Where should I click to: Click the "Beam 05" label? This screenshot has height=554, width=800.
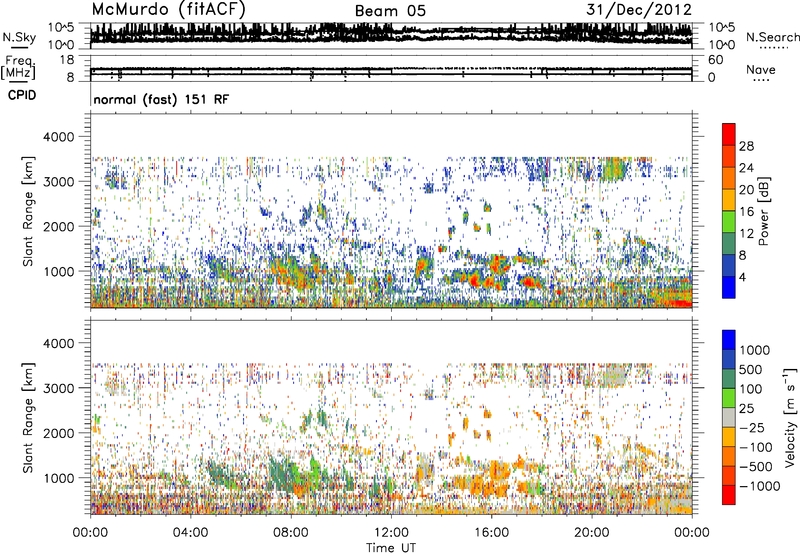[390, 11]
